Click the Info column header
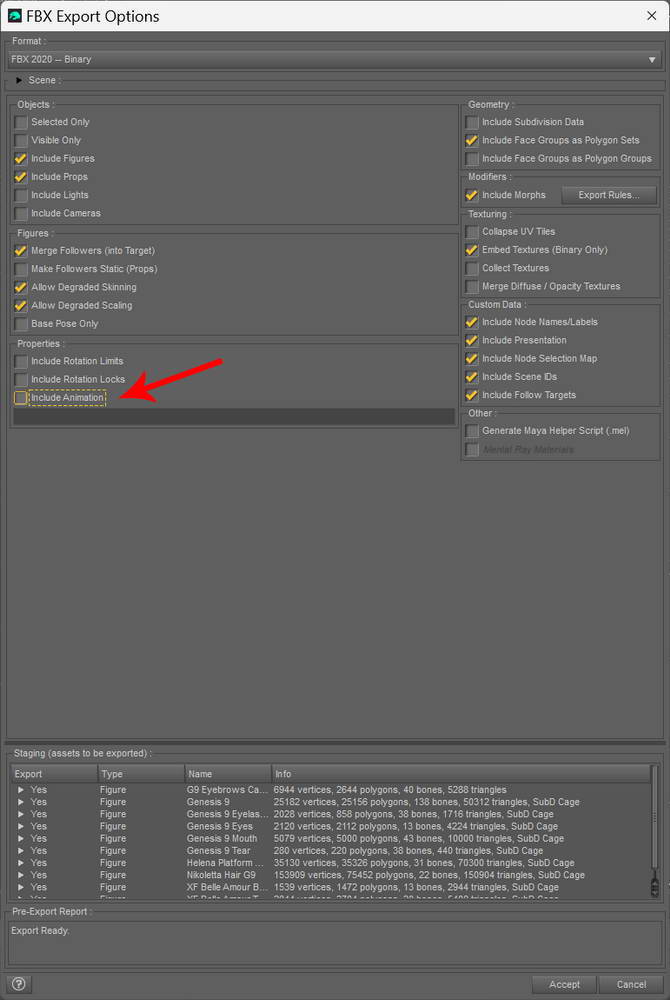This screenshot has width=670, height=1000. [x=461, y=774]
